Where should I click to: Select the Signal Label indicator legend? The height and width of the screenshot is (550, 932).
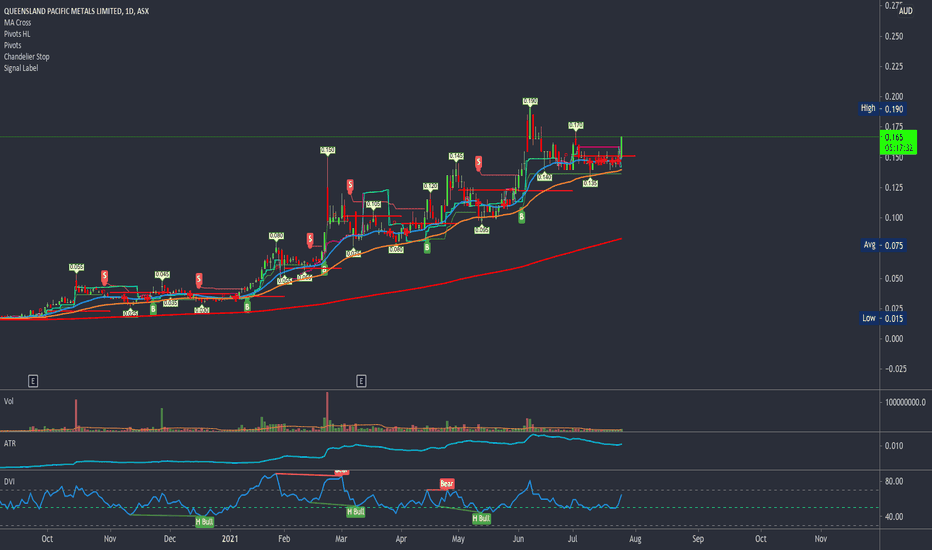(21, 68)
